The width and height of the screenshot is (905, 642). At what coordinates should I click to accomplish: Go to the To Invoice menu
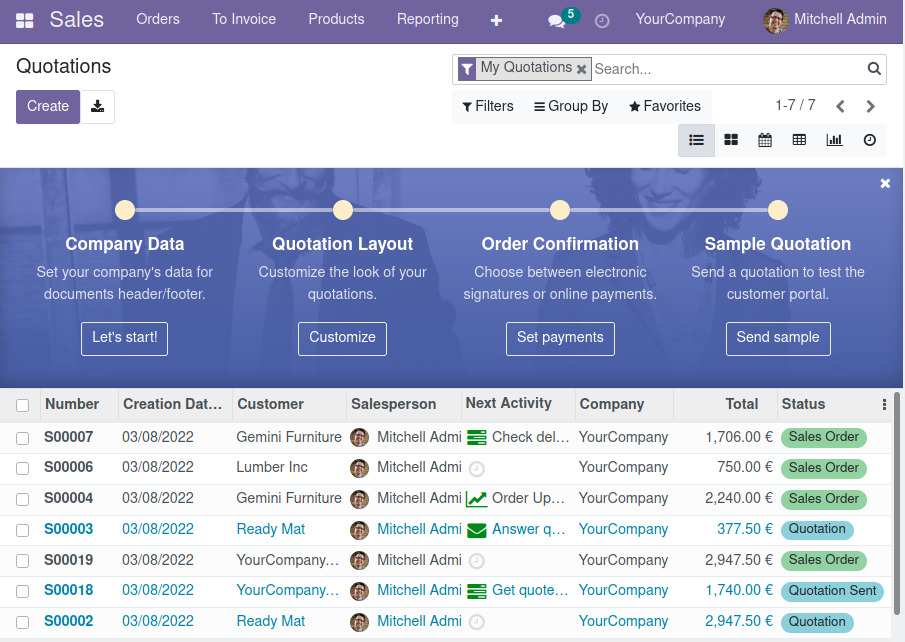click(243, 19)
